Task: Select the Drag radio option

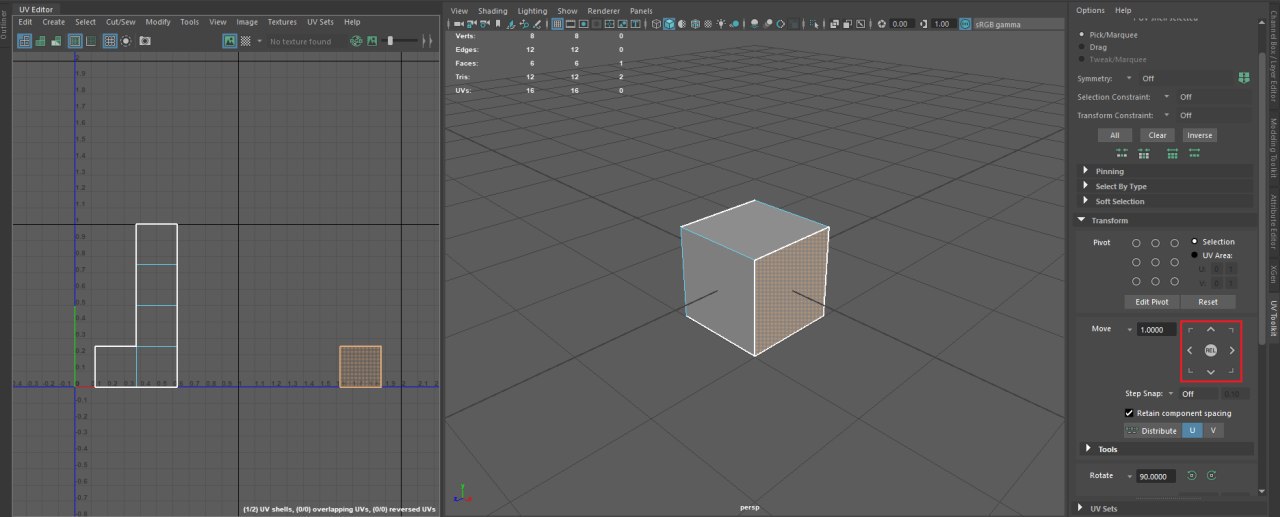Action: [1081, 47]
